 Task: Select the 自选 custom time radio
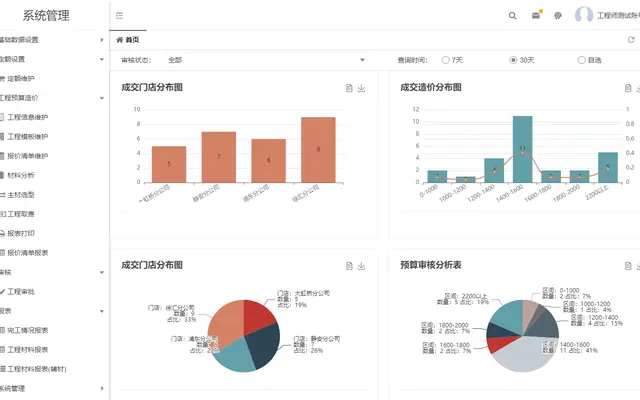click(x=581, y=60)
